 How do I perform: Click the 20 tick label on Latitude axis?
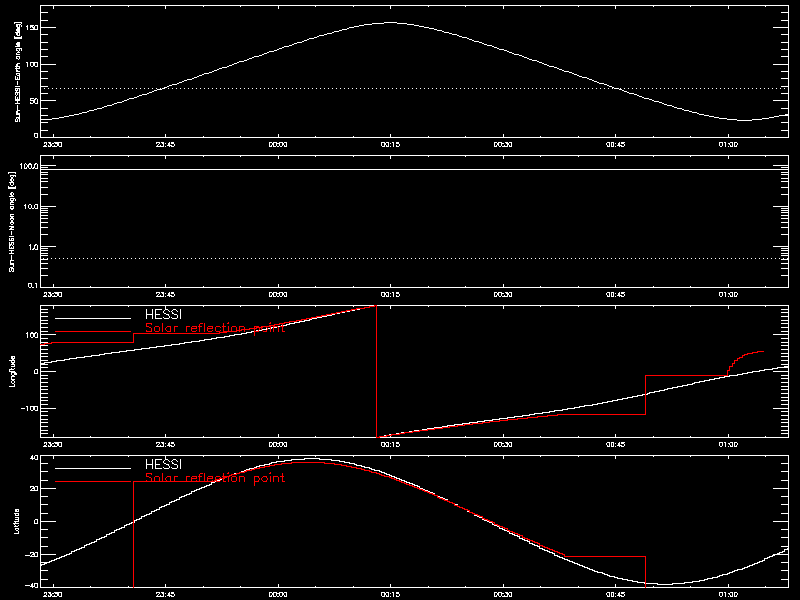point(34,488)
